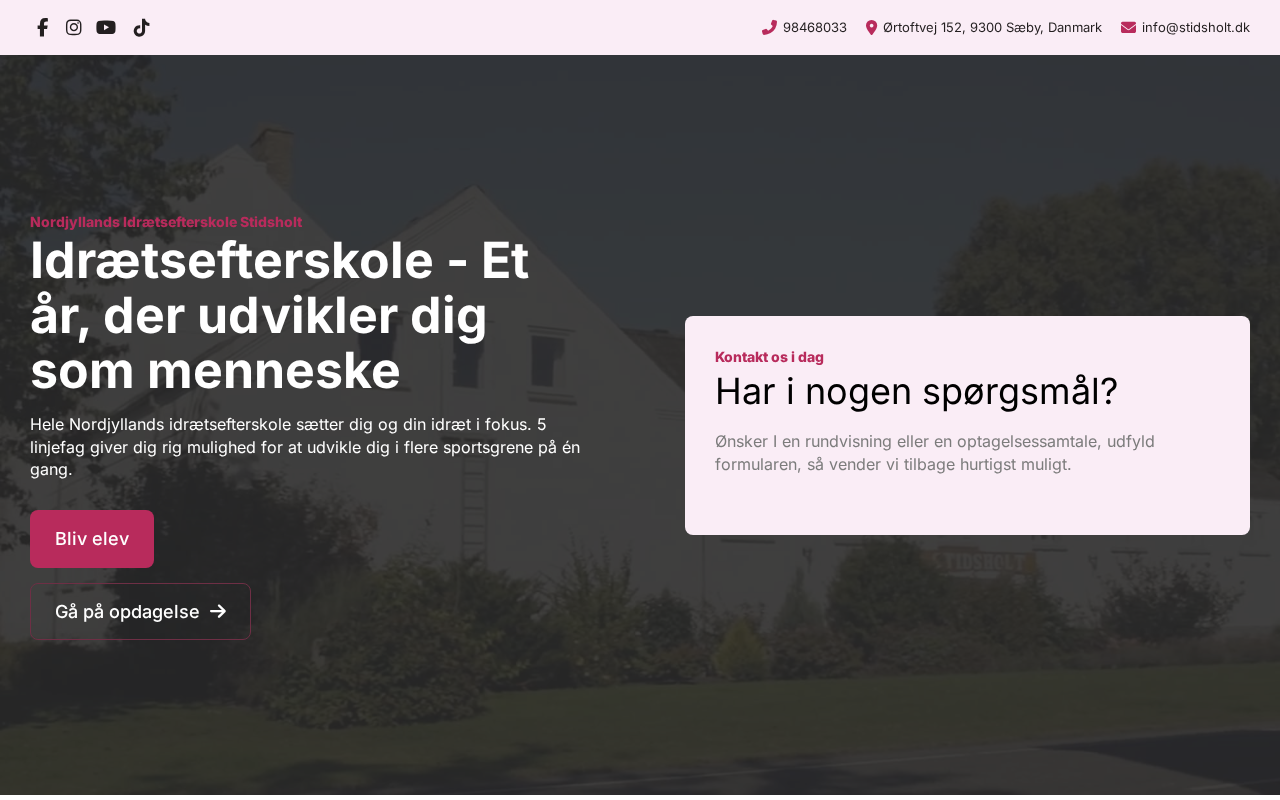Open address Ørtoftvej 152, 9300 Sæby
The image size is (1280, 800).
click(992, 27)
